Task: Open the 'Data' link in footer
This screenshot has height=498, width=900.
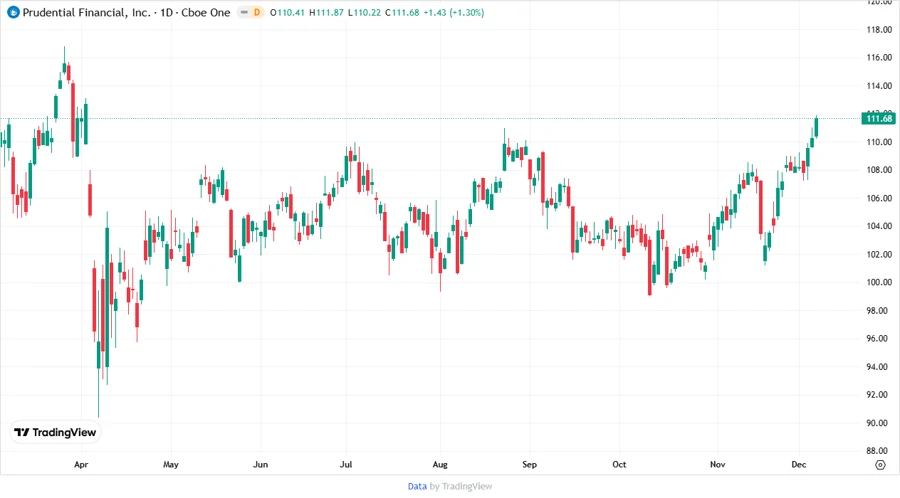Action: pos(417,486)
